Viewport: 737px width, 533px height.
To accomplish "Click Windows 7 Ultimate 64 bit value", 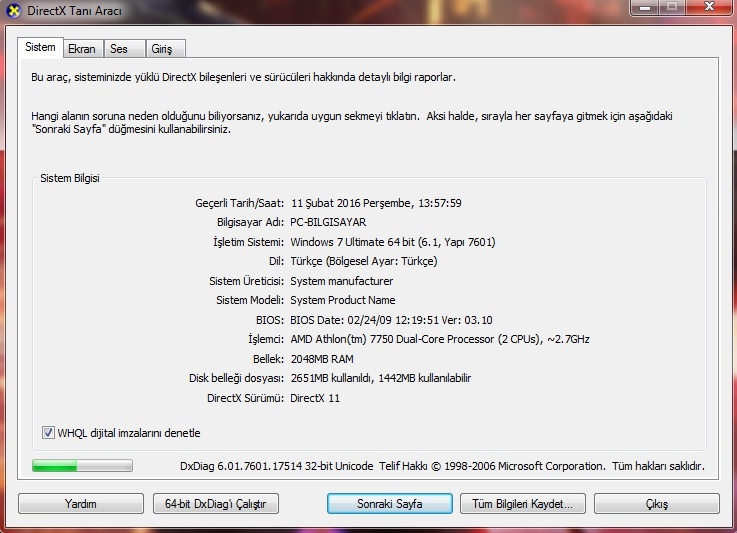I will (x=392, y=242).
